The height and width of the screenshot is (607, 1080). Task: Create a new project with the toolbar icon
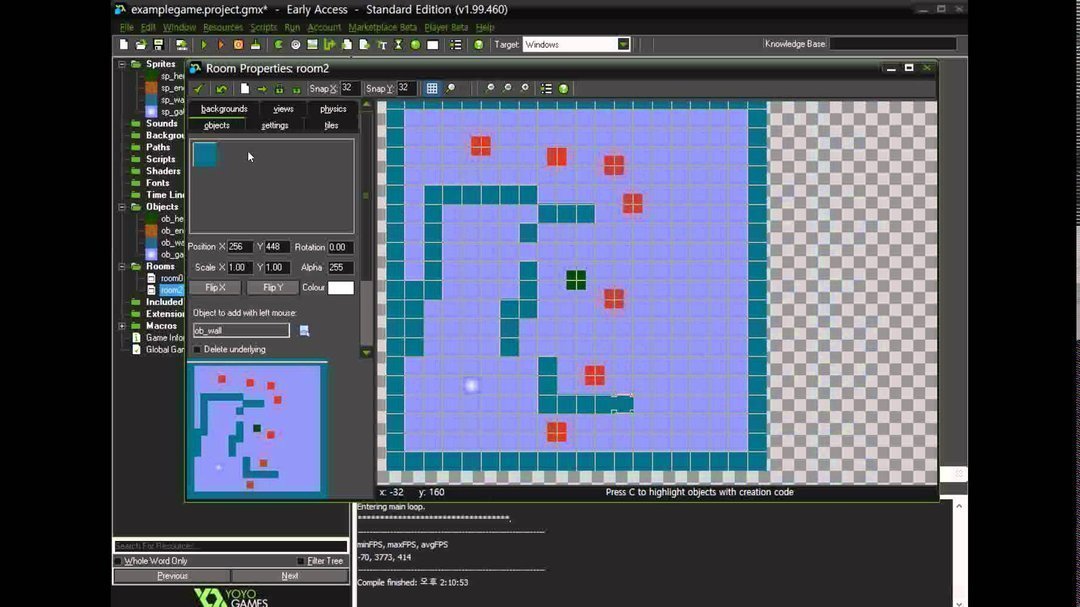pos(124,45)
